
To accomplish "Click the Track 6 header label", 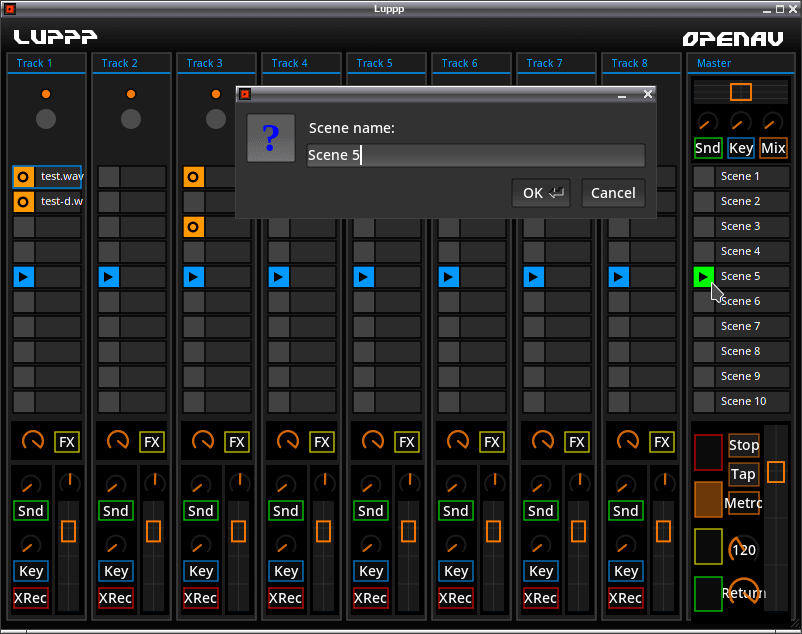I will (459, 63).
